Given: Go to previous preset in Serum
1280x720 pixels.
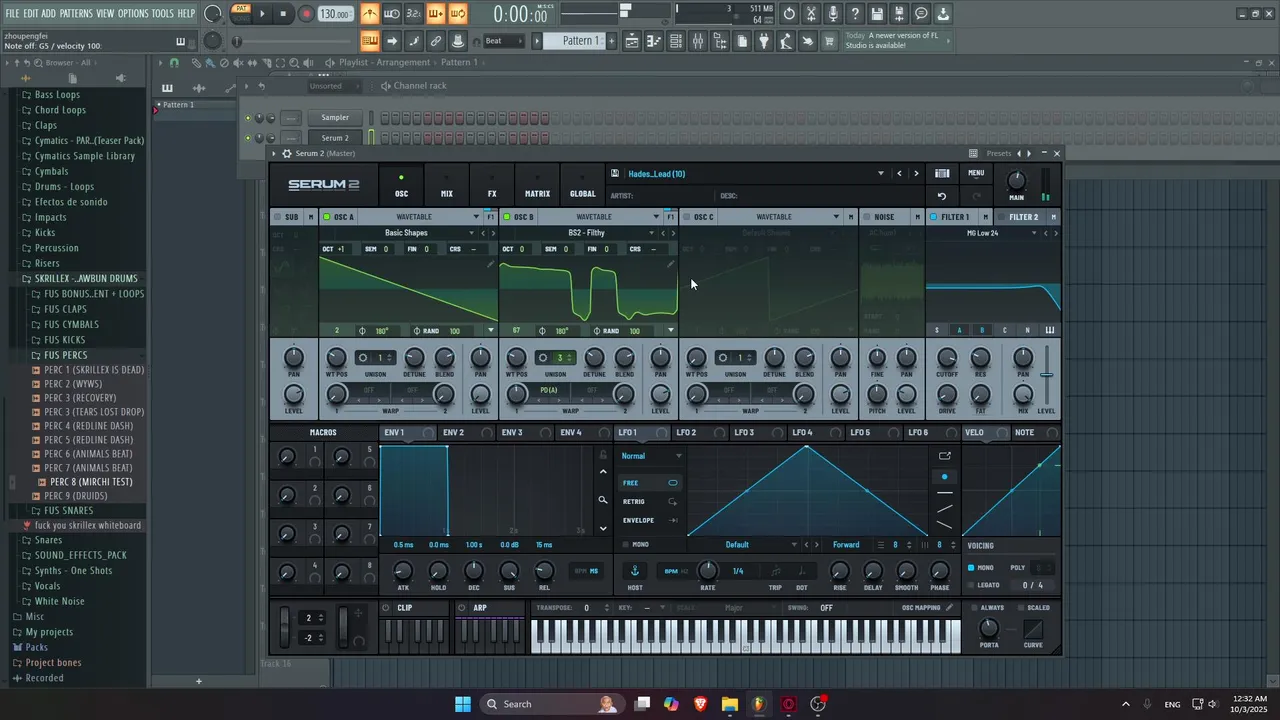Looking at the screenshot, I should (x=899, y=173).
